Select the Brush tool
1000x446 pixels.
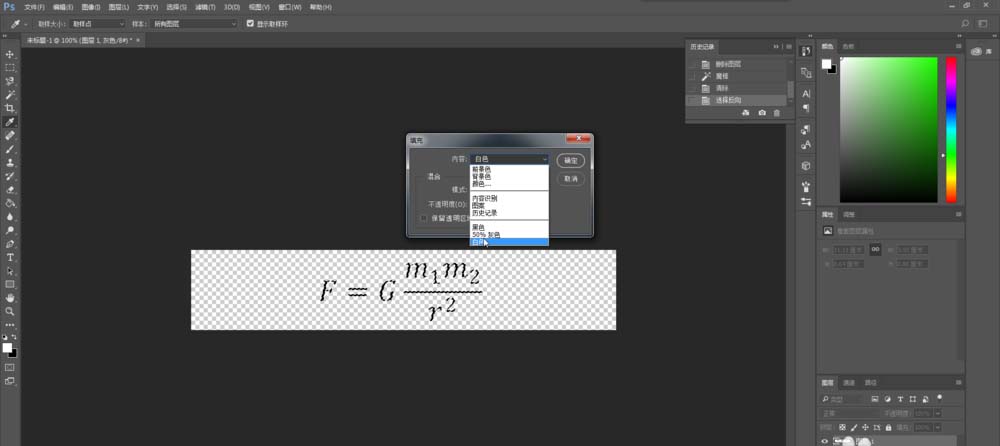click(10, 149)
